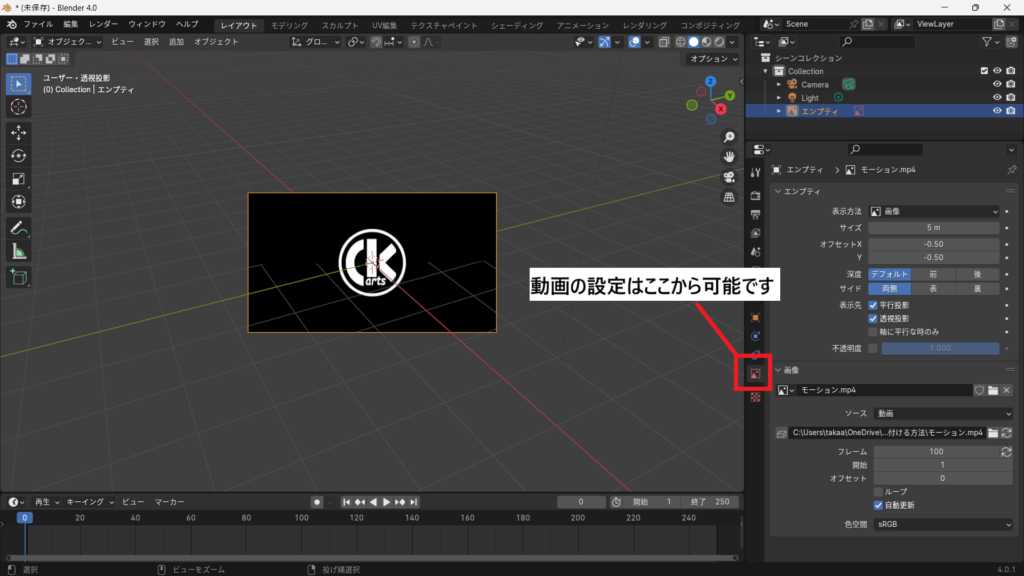Open the 表示方法 dropdown

point(934,212)
